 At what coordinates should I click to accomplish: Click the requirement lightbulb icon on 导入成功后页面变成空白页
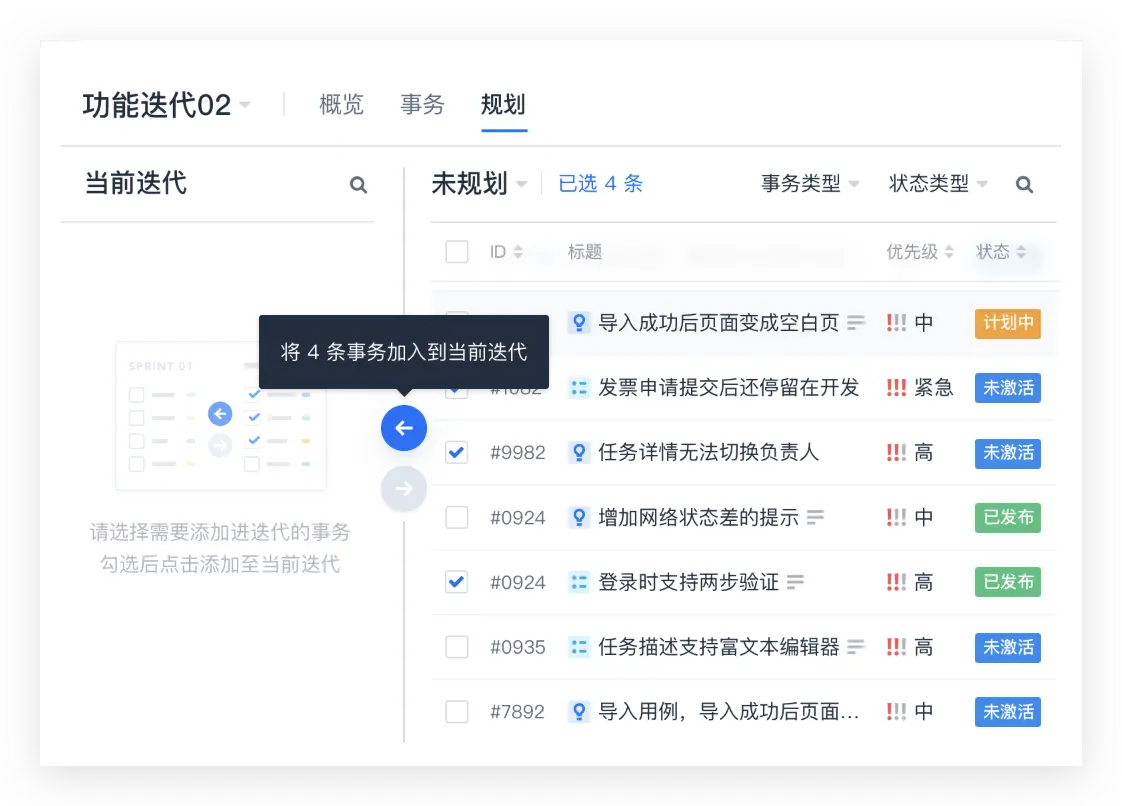pyautogui.click(x=579, y=323)
